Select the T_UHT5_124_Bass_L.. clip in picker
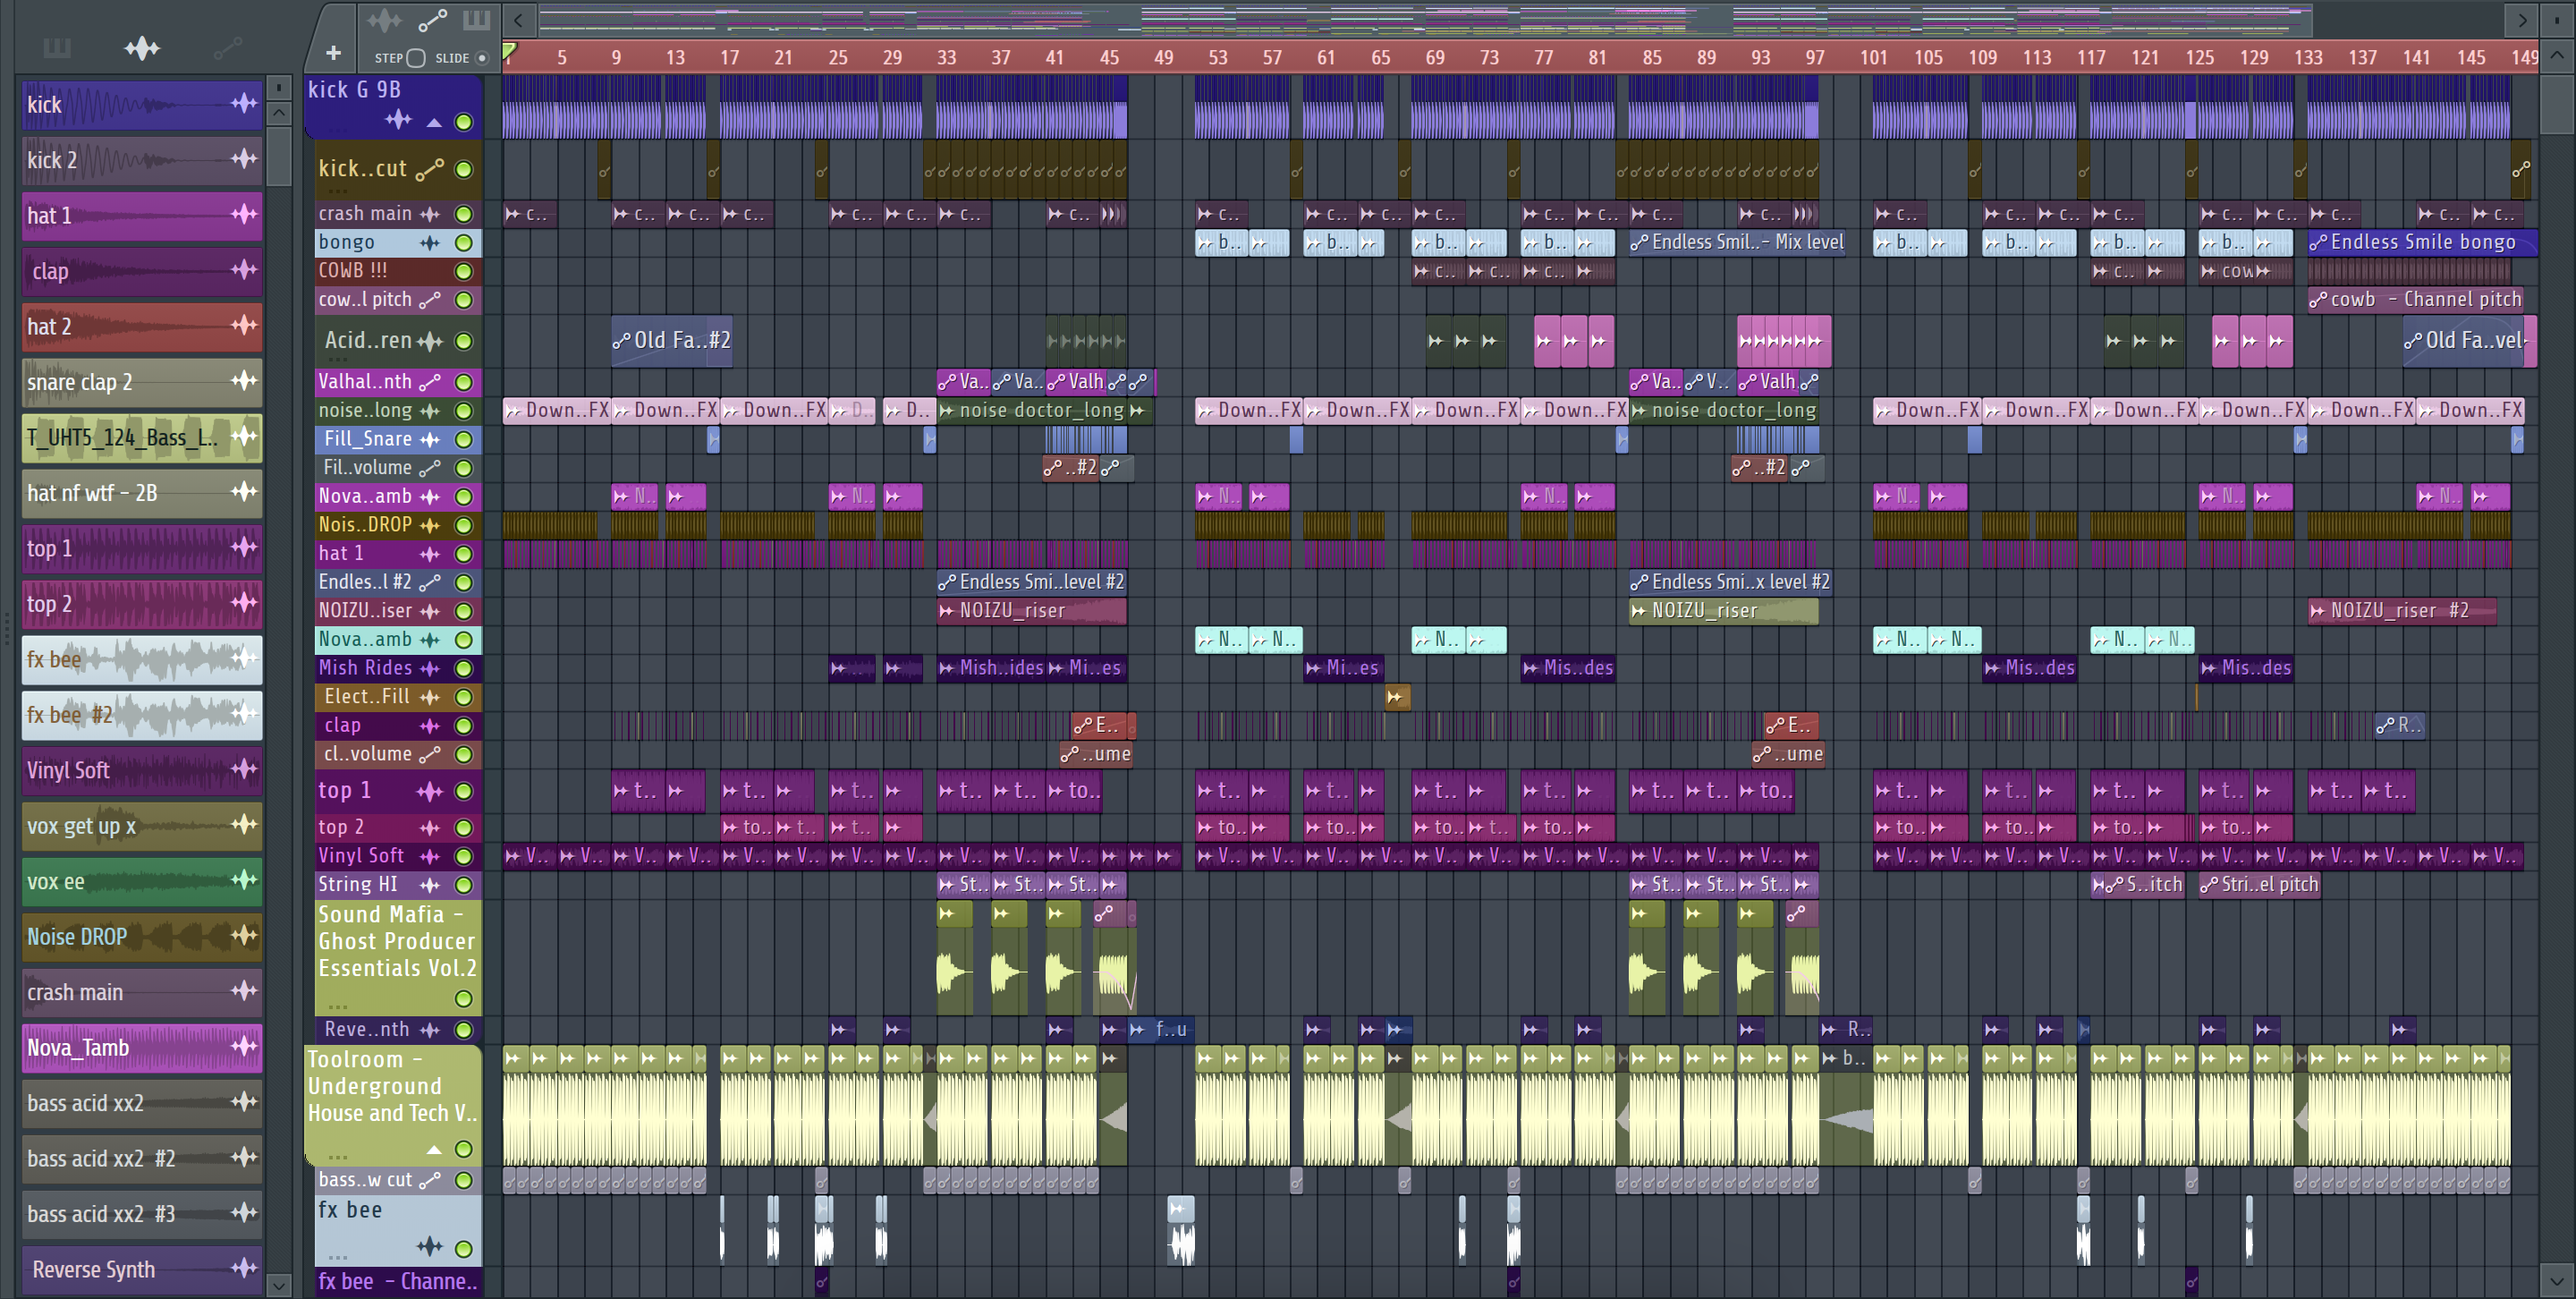The image size is (2576, 1299). (142, 437)
